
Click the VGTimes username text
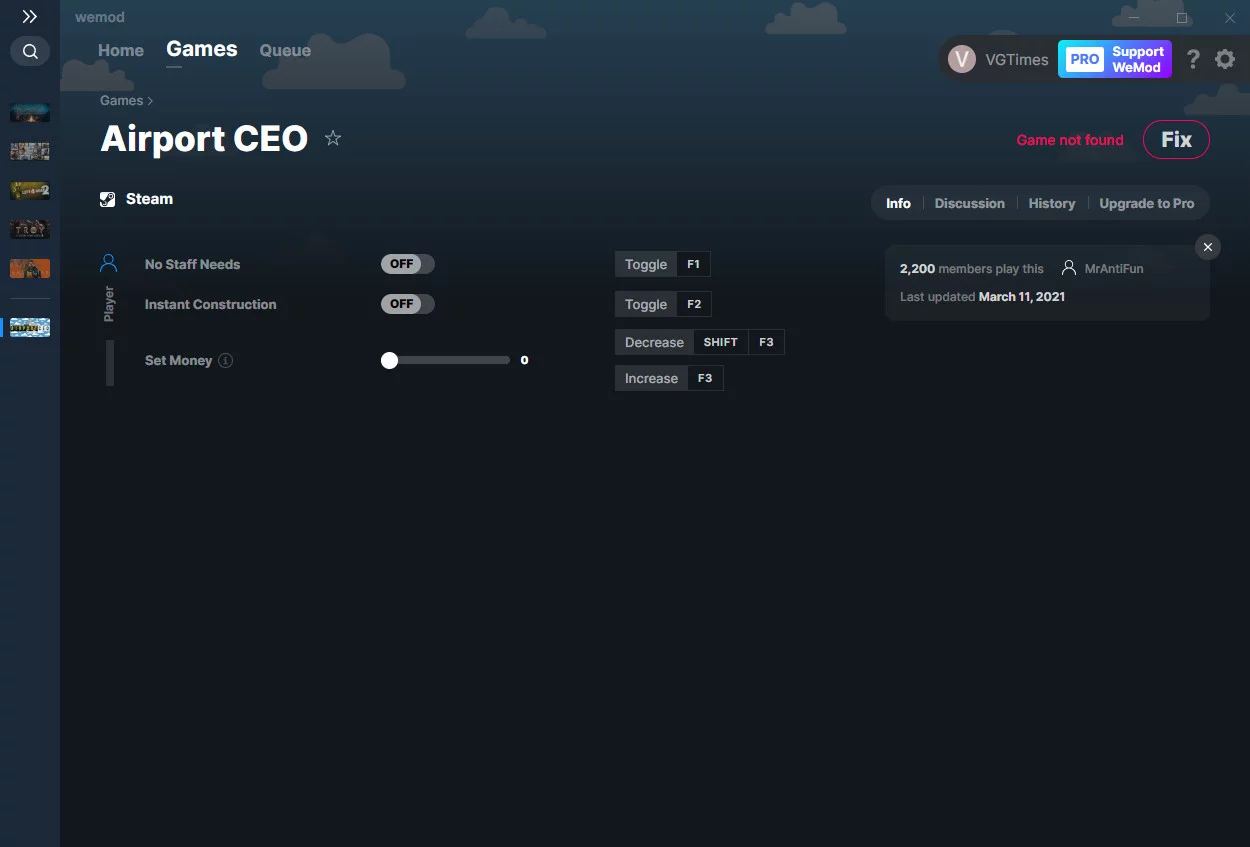click(x=1017, y=59)
